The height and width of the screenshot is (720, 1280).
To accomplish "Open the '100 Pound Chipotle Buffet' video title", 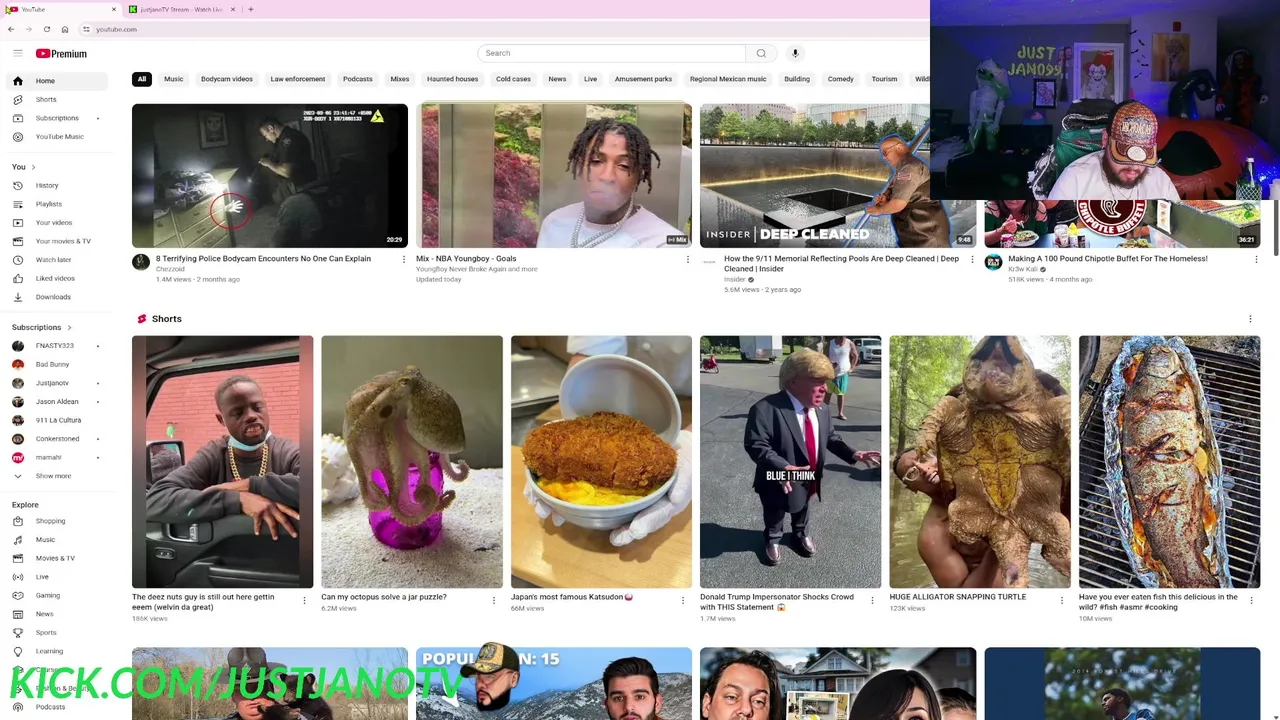I will tap(1108, 259).
